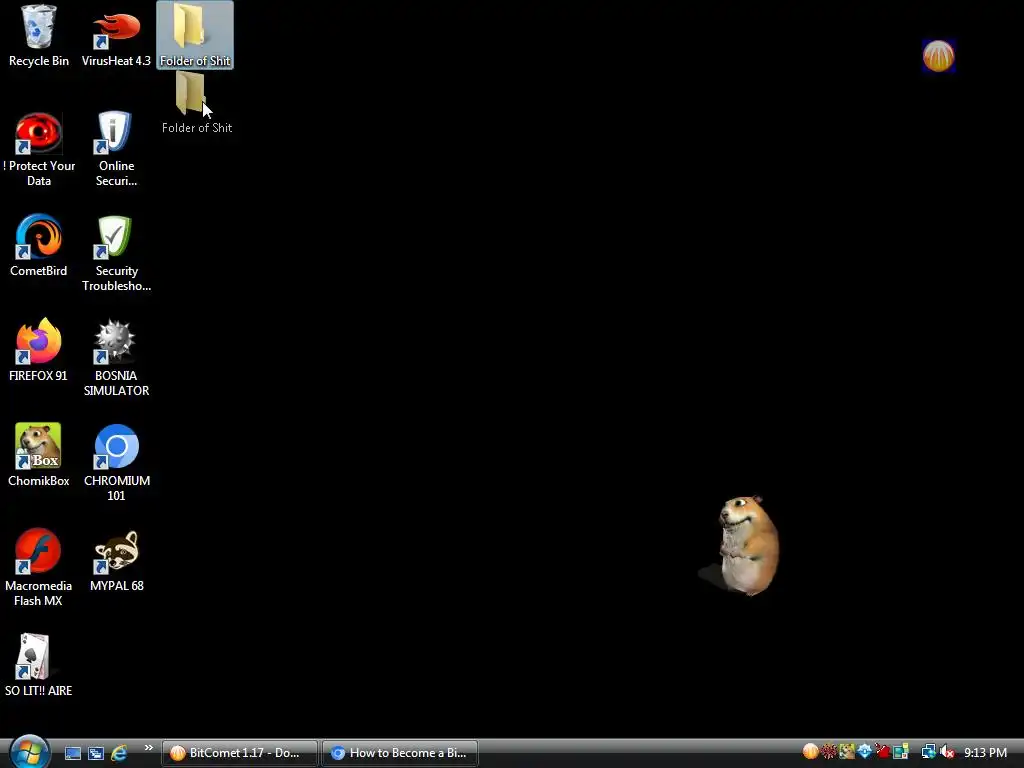Click the dimmed Folder of Shit copy below
The width and height of the screenshot is (1024, 768).
coord(196,103)
